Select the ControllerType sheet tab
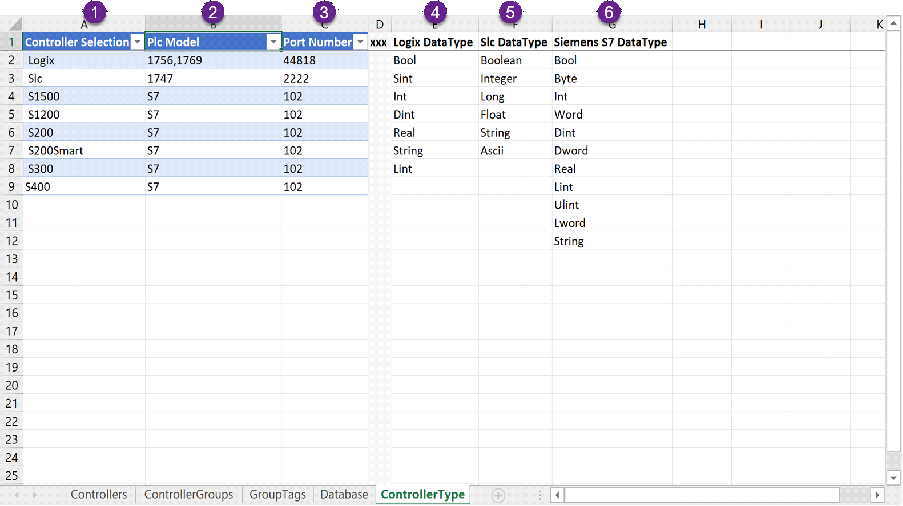Screen dimensions: 903x506 click(423, 494)
